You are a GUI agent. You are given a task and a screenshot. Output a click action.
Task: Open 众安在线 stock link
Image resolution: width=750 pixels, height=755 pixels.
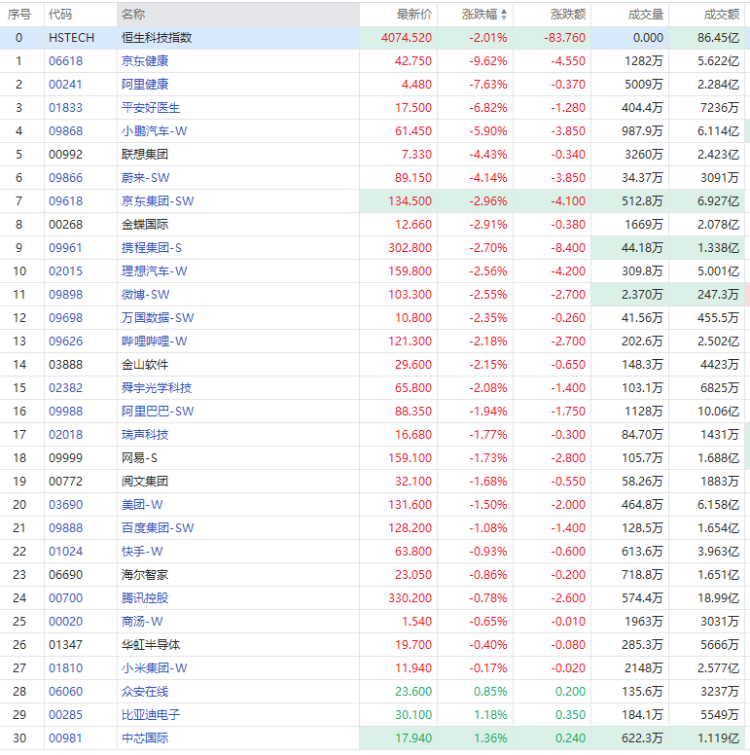click(145, 691)
